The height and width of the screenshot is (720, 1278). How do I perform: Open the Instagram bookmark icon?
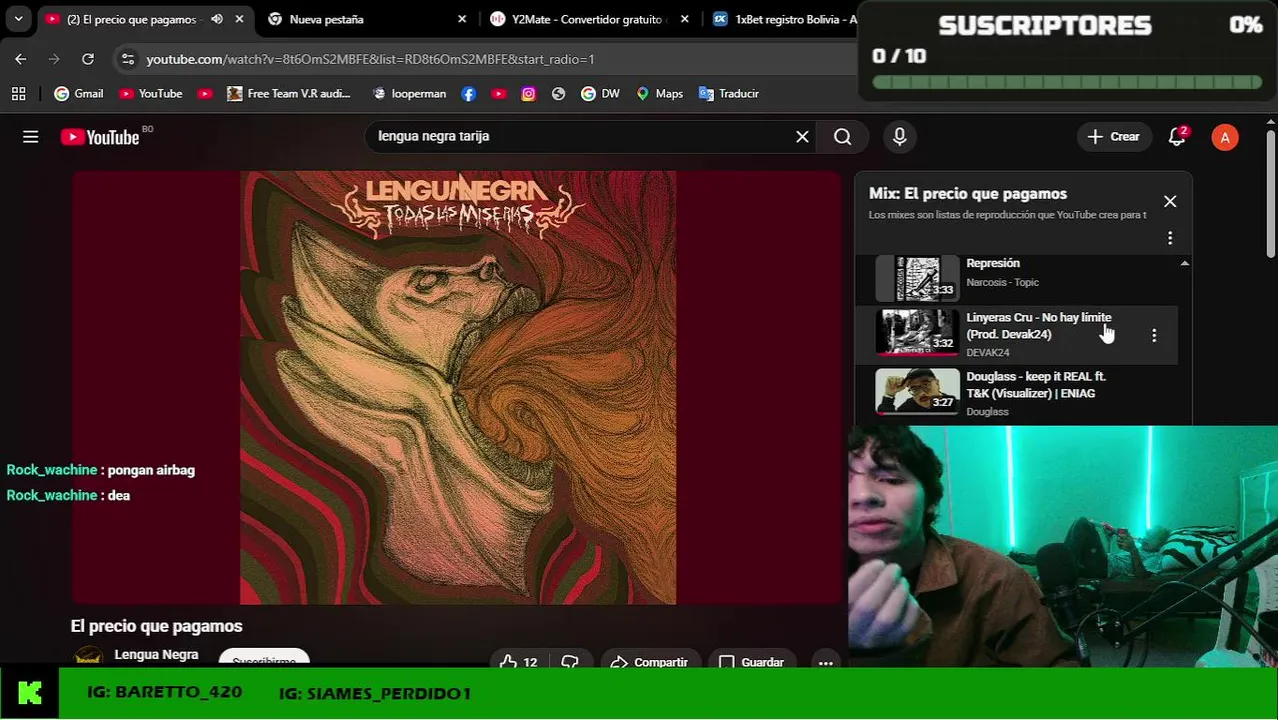pyautogui.click(x=529, y=93)
